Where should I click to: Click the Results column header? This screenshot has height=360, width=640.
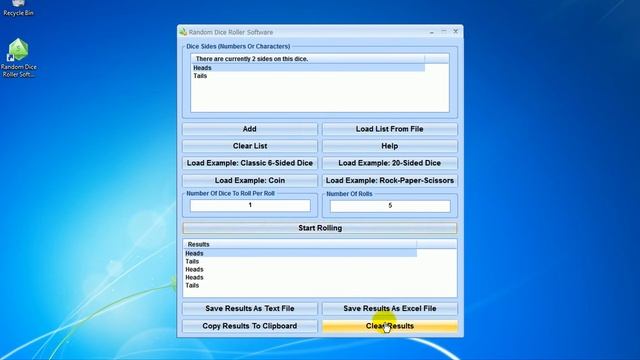pos(300,244)
